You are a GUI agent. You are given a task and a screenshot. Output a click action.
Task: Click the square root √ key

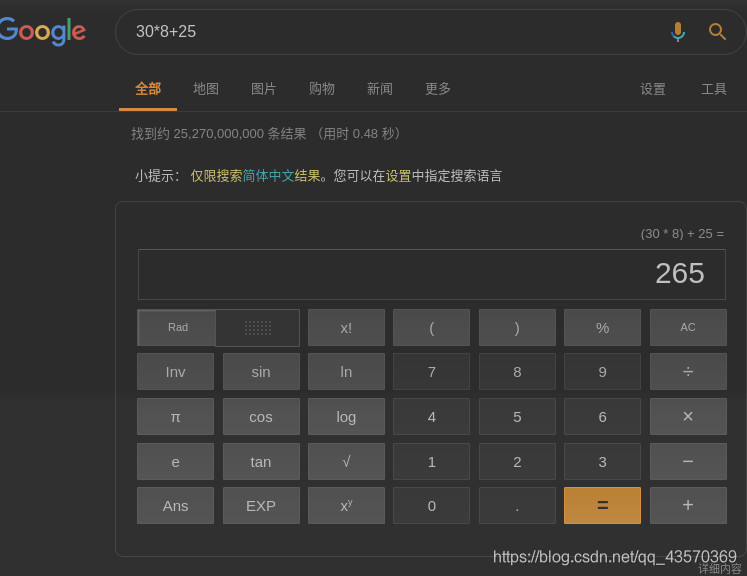[346, 461]
